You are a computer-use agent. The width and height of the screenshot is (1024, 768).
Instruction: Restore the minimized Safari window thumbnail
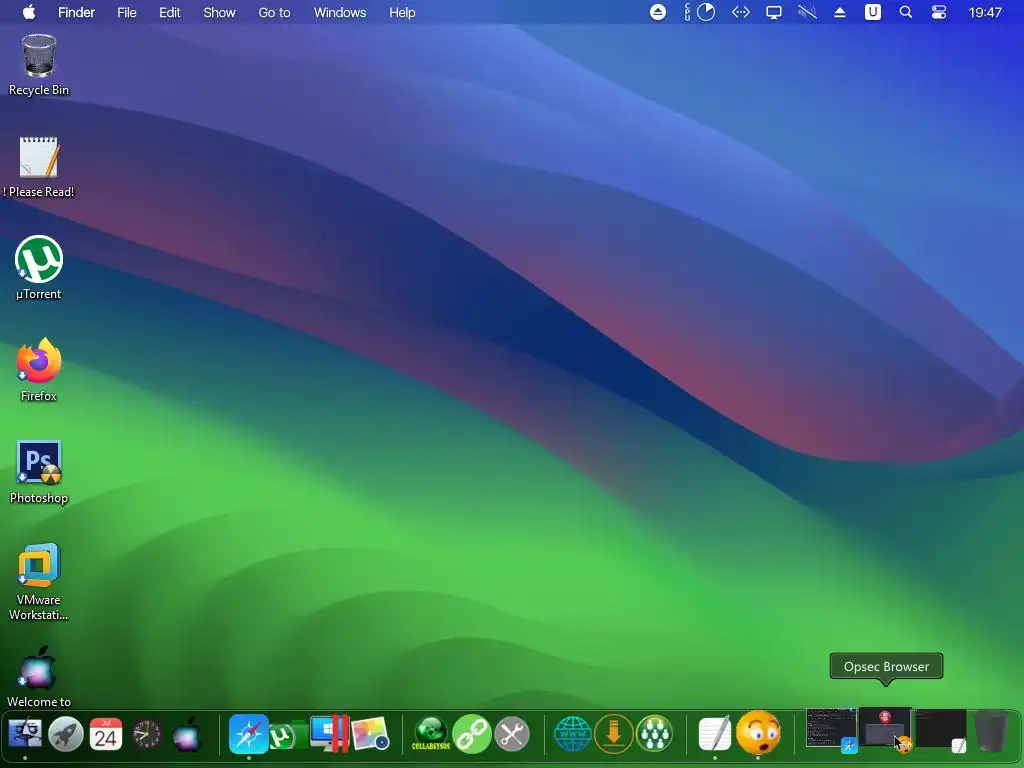831,729
